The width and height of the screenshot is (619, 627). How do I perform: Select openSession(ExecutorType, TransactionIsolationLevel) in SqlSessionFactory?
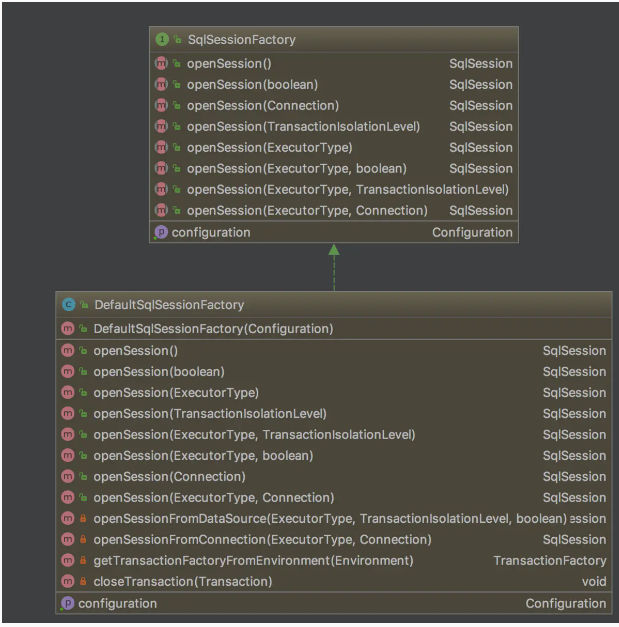348,190
